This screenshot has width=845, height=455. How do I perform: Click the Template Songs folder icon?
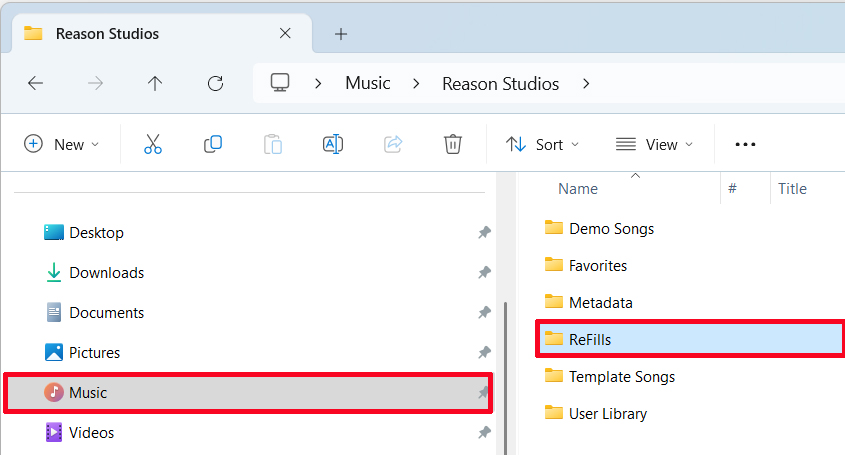[x=553, y=376]
